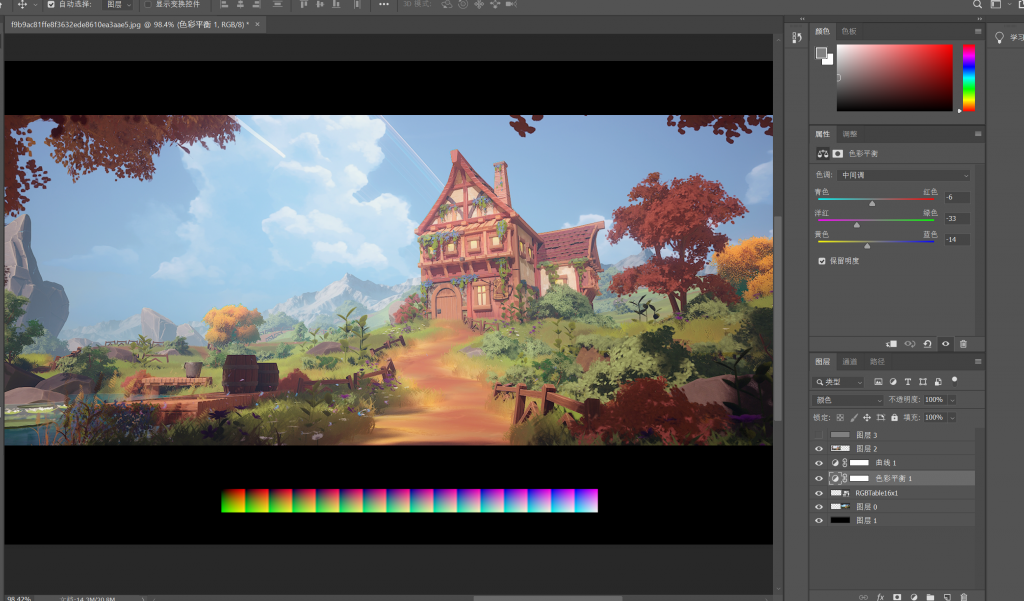Toggle the 自动选择 checkbox
Image resolution: width=1024 pixels, height=601 pixels.
(51, 4)
